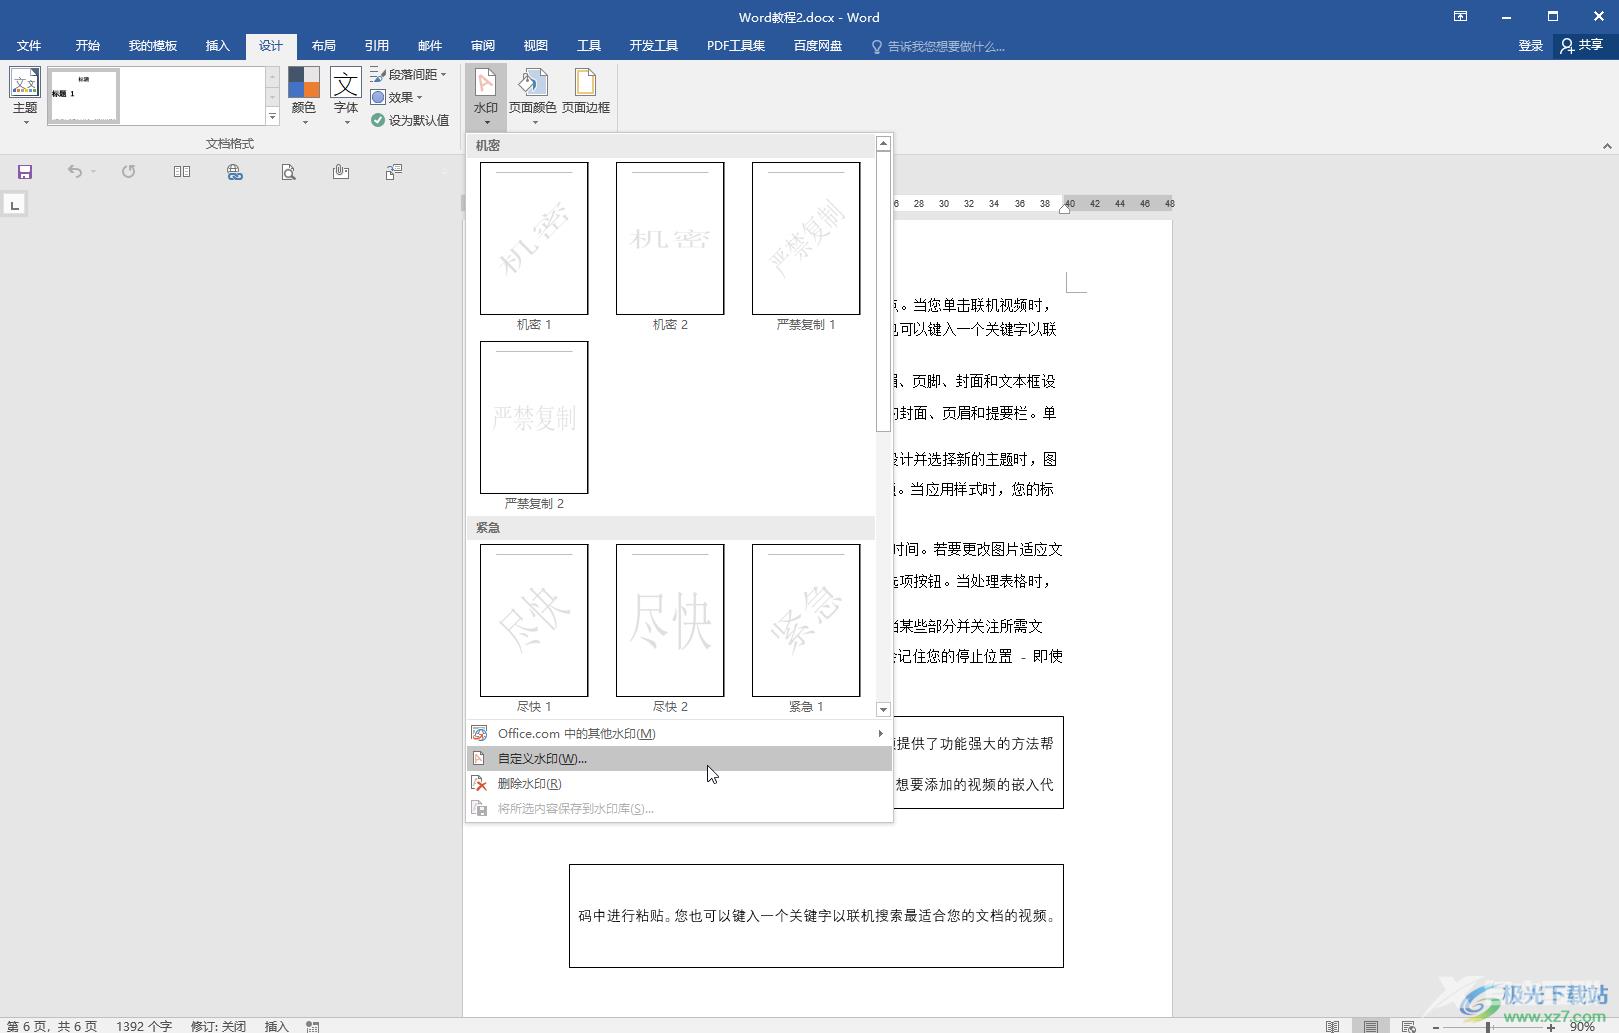Open the 颜色 theme colors button
This screenshot has width=1619, height=1033.
(303, 96)
